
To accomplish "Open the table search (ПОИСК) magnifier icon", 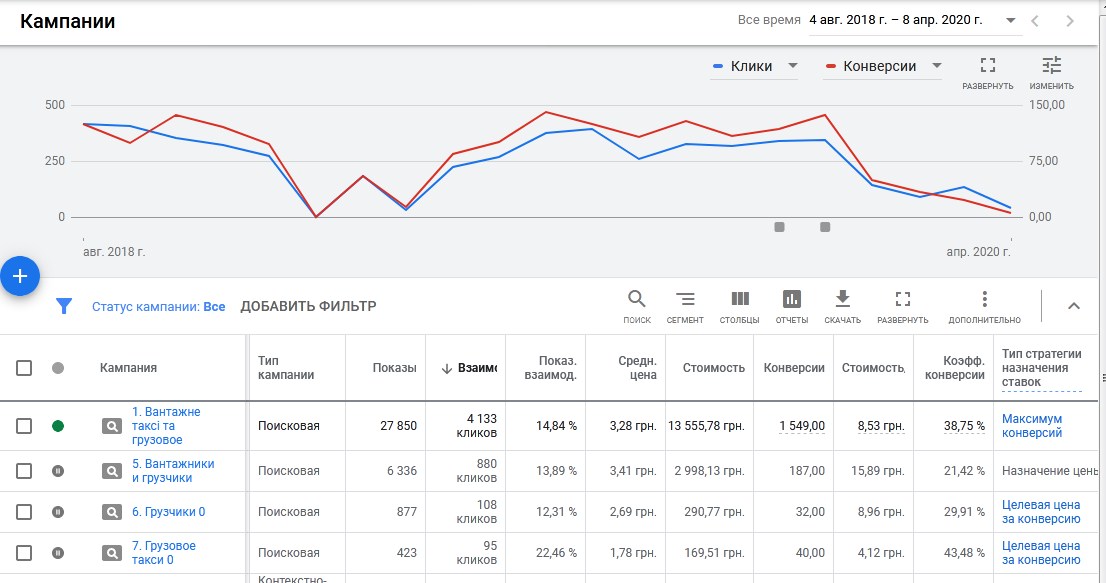I will [x=636, y=299].
